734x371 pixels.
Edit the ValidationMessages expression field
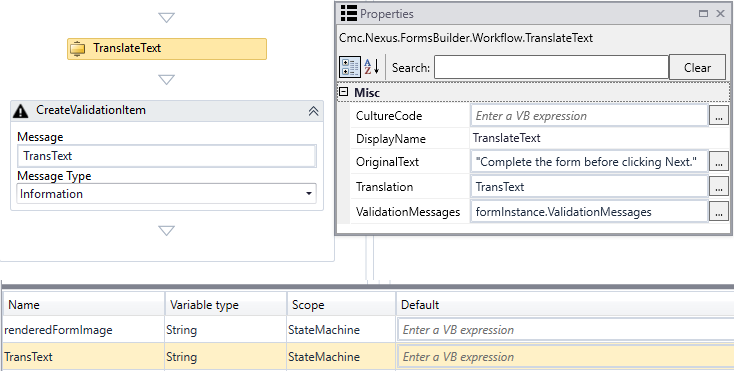click(589, 212)
